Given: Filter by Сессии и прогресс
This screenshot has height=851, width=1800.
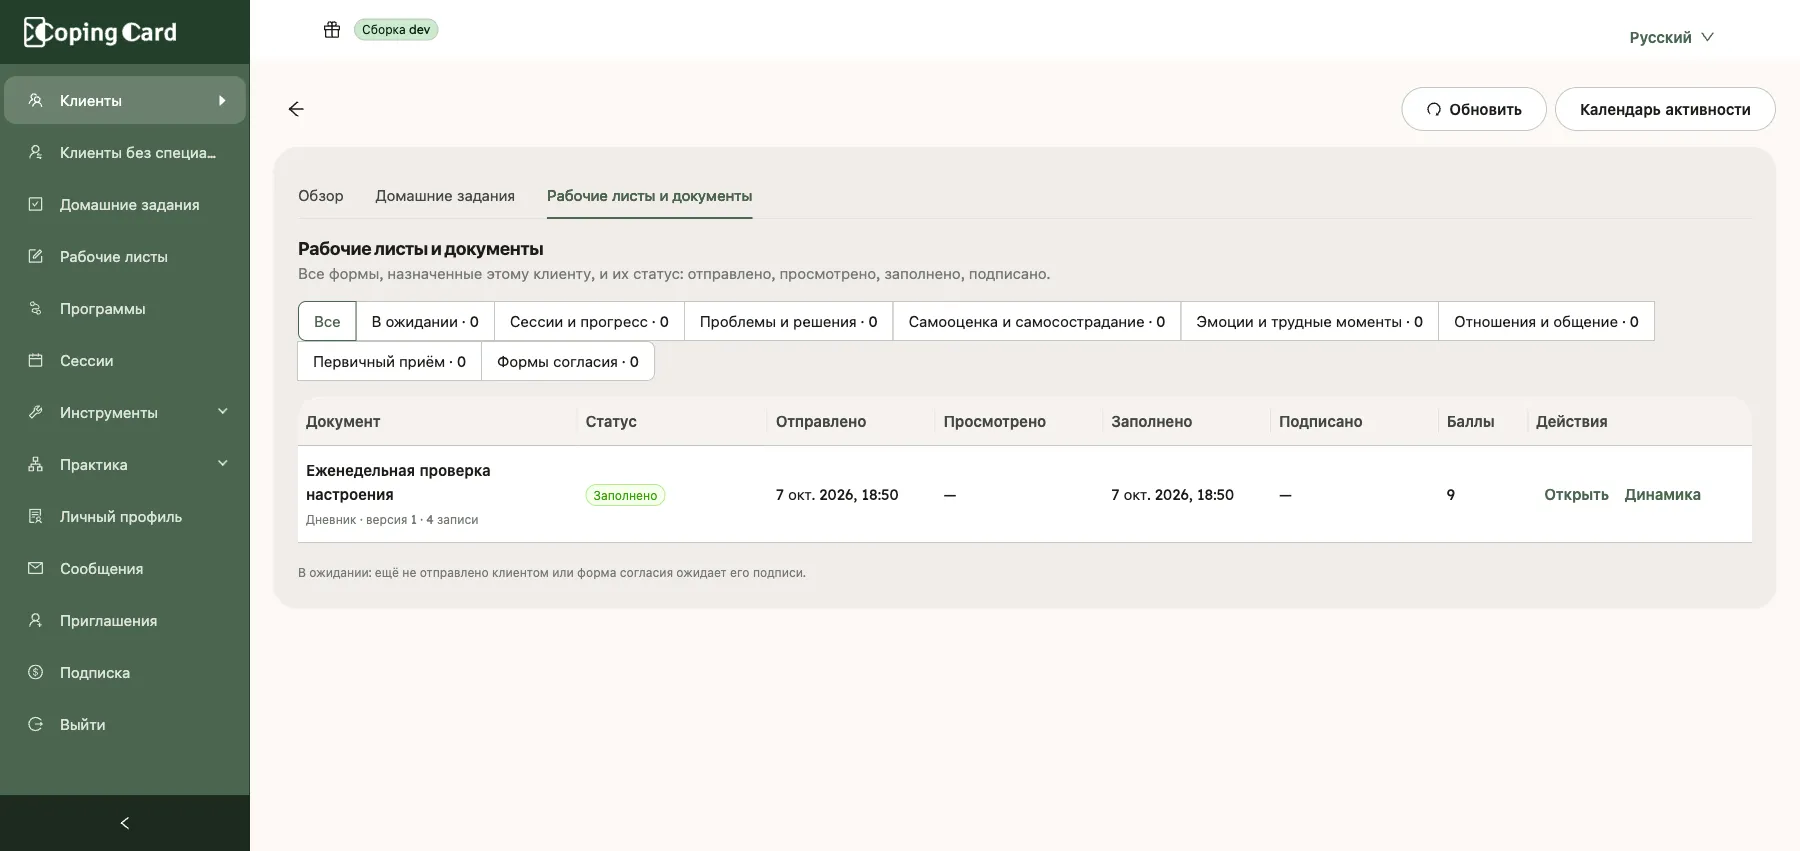Looking at the screenshot, I should pos(589,321).
